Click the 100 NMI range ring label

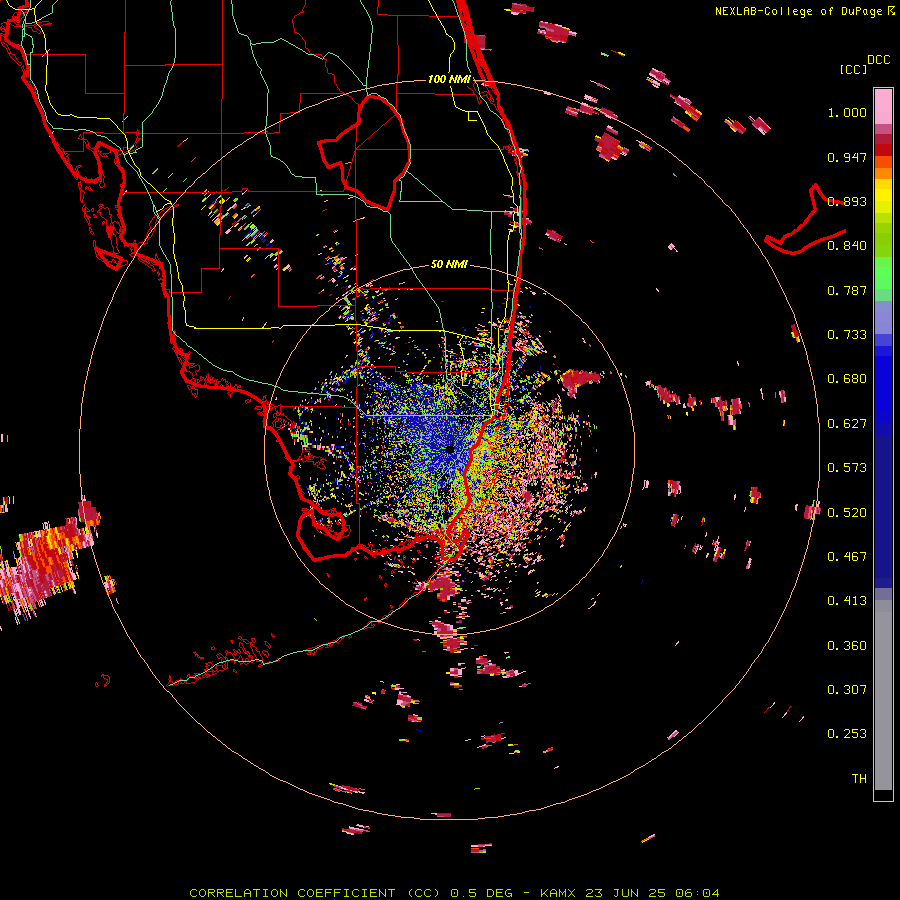point(449,79)
